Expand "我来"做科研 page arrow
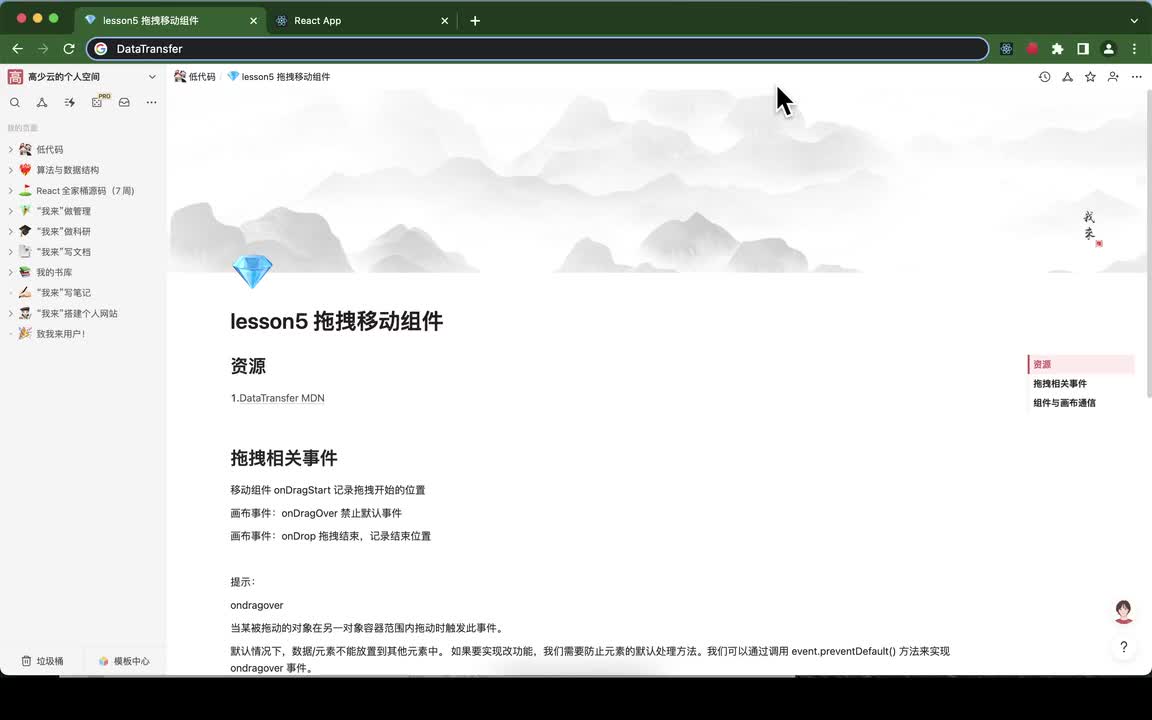This screenshot has width=1152, height=720. (x=10, y=231)
